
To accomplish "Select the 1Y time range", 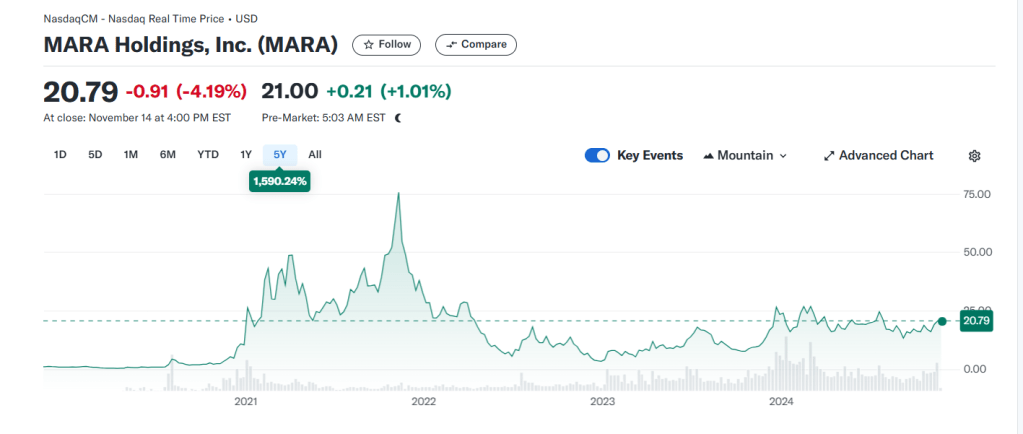I will 246,155.
